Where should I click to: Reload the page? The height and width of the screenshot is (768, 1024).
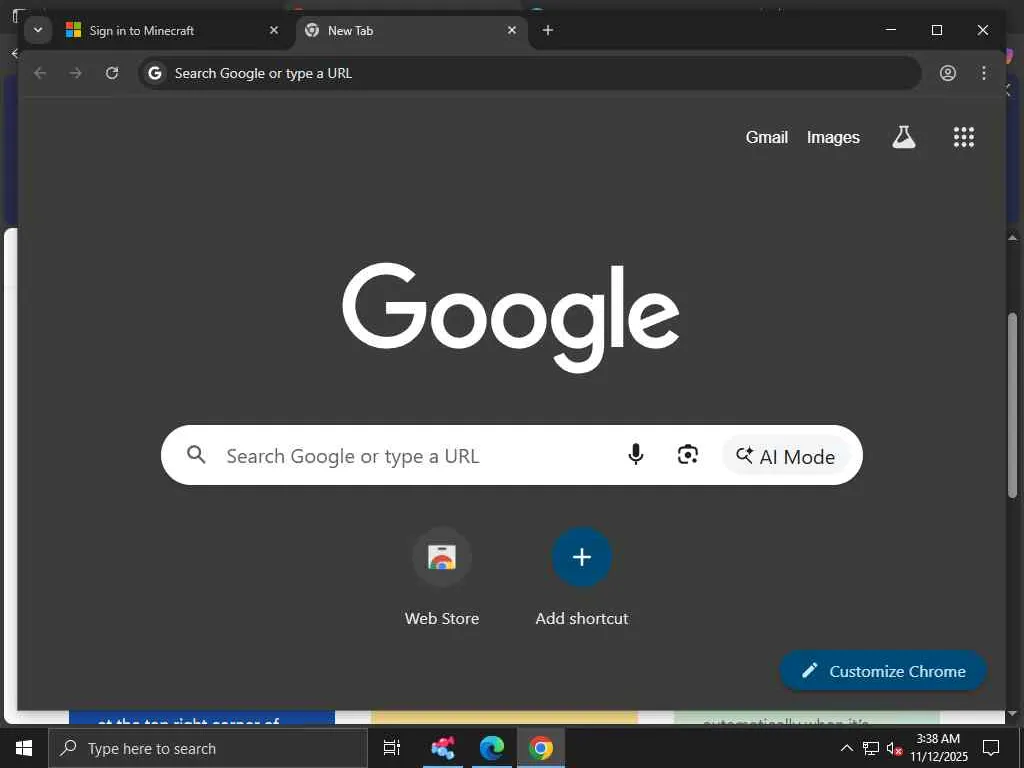[x=112, y=73]
